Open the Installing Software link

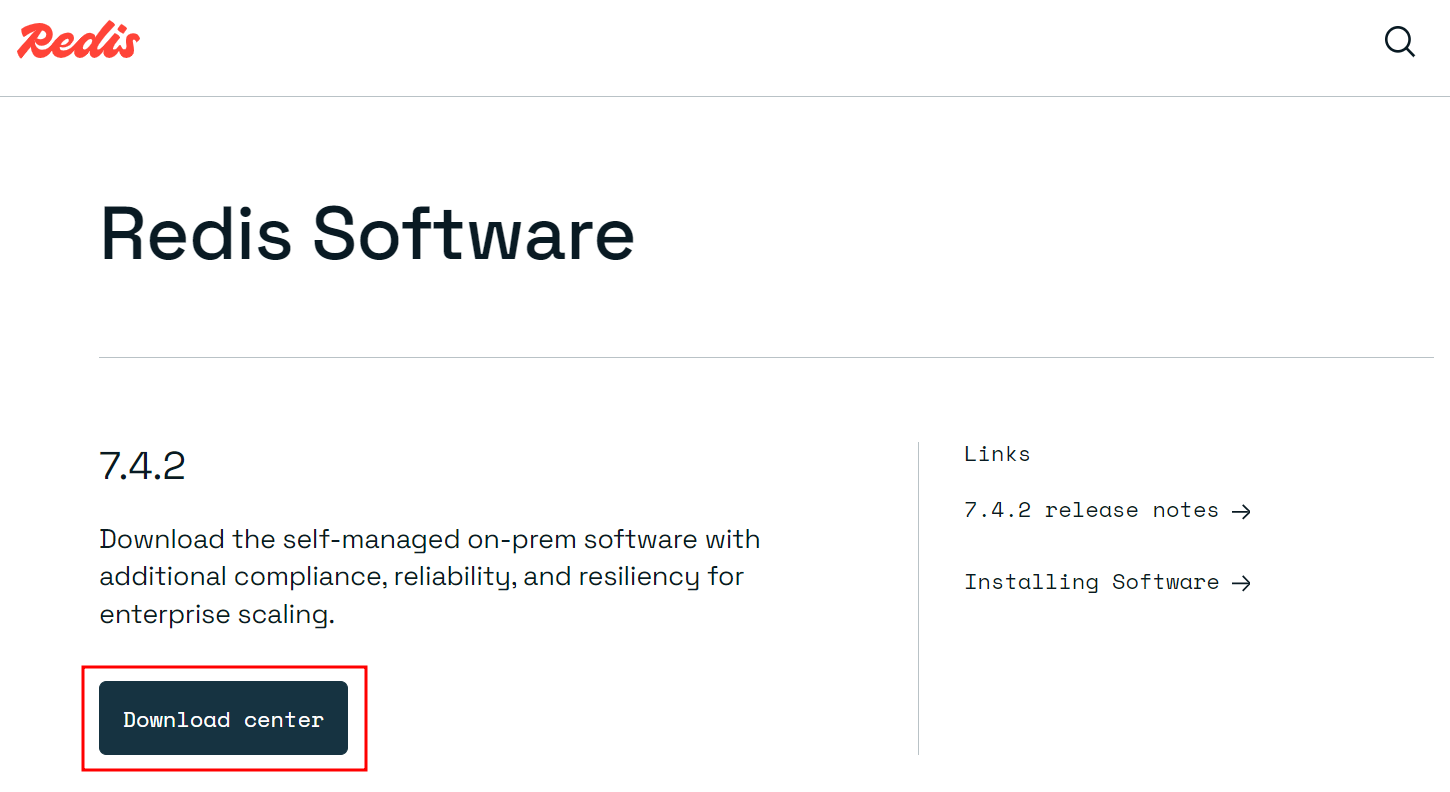click(x=1107, y=583)
